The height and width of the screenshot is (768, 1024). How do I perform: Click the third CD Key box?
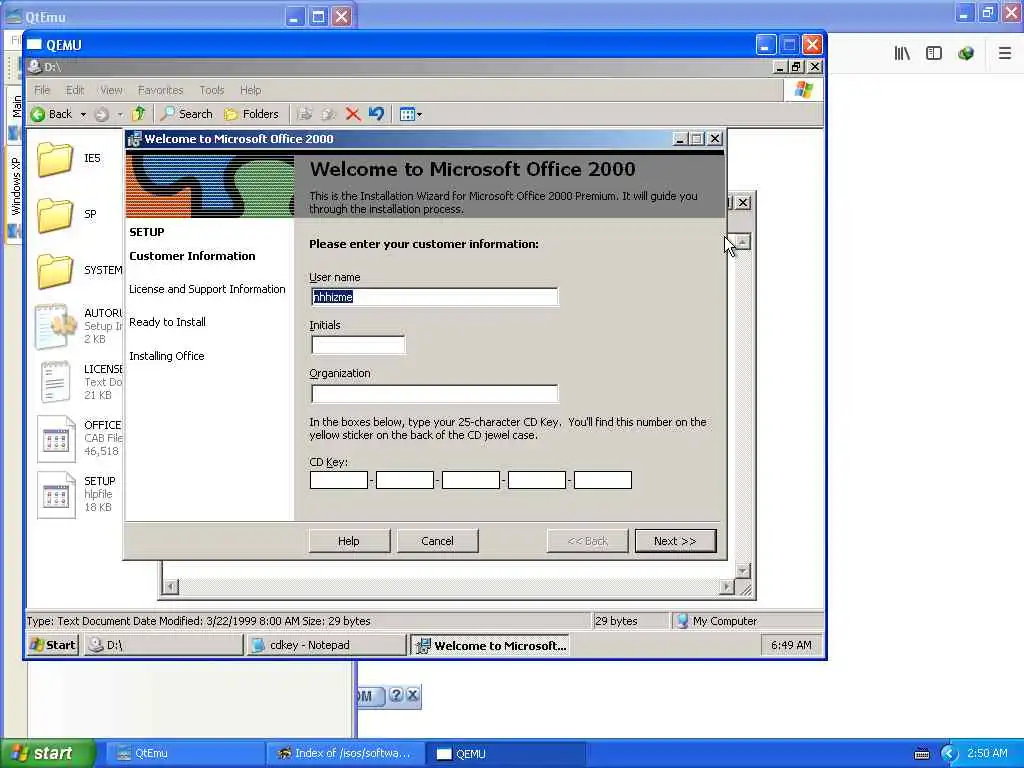pyautogui.click(x=471, y=480)
